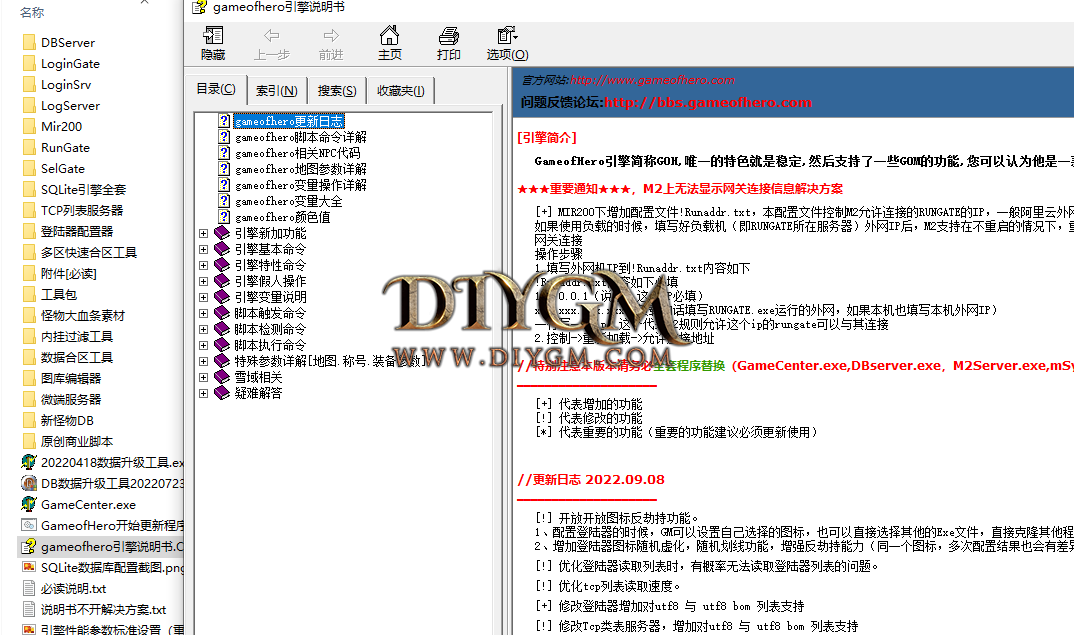Select the LoginSrv folder

pyautogui.click(x=66, y=85)
